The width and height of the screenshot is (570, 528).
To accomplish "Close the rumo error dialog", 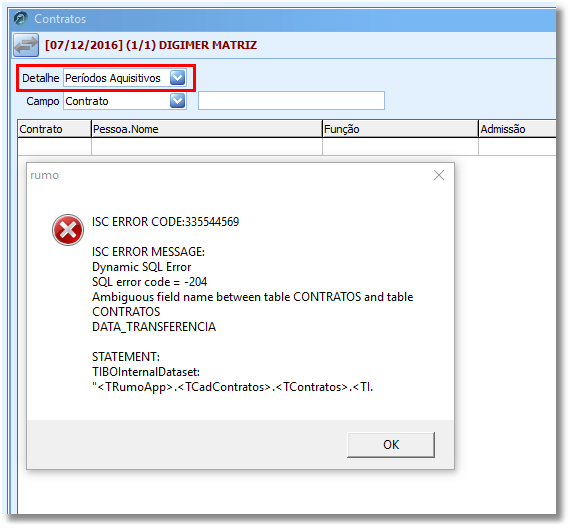I will coord(439,175).
